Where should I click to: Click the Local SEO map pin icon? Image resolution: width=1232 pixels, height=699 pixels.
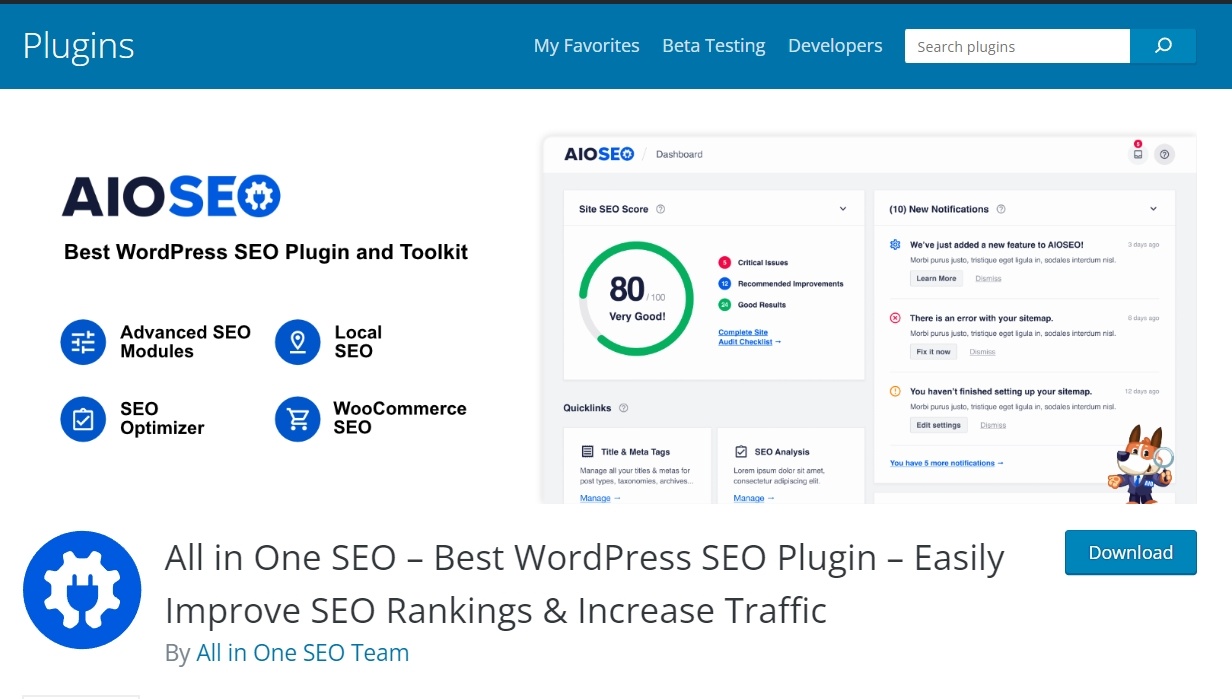tap(297, 342)
